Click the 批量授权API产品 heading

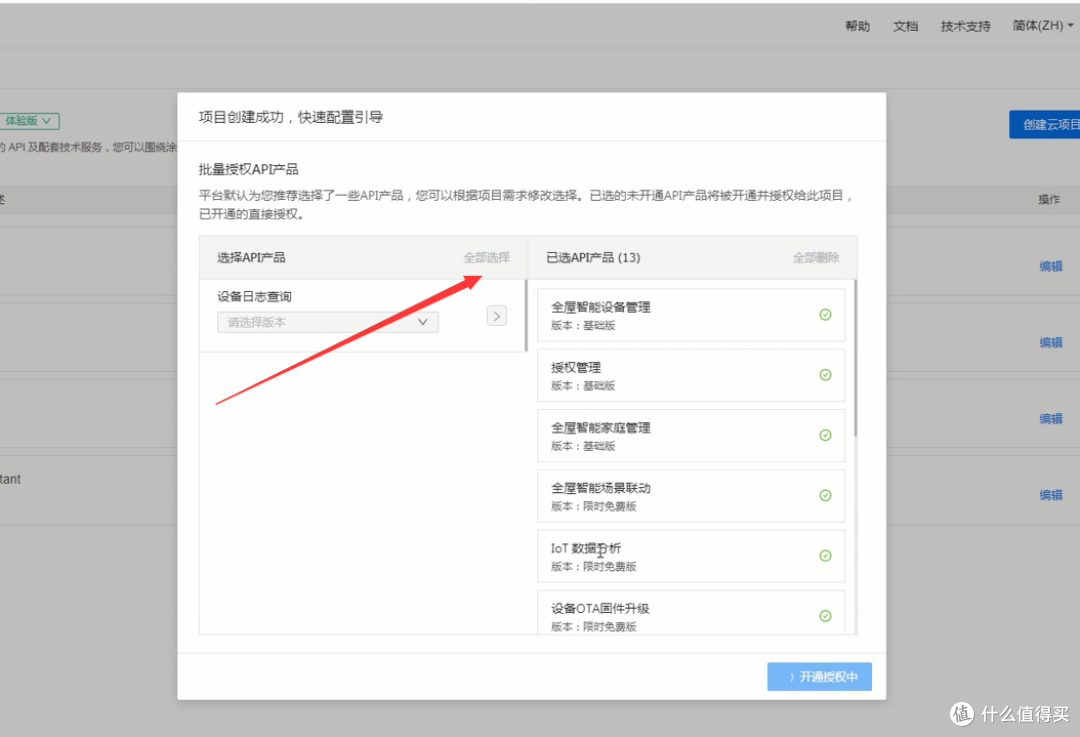(x=249, y=169)
